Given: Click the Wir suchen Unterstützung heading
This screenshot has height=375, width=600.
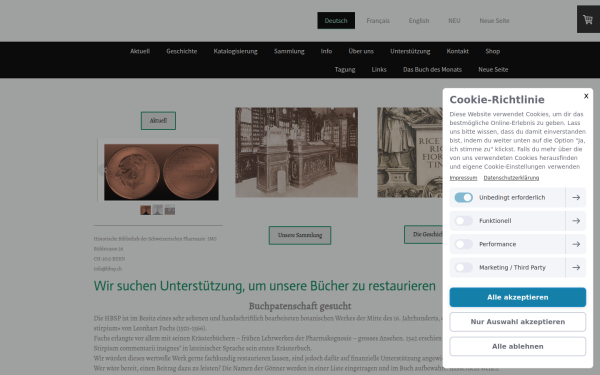Looking at the screenshot, I should click(265, 286).
